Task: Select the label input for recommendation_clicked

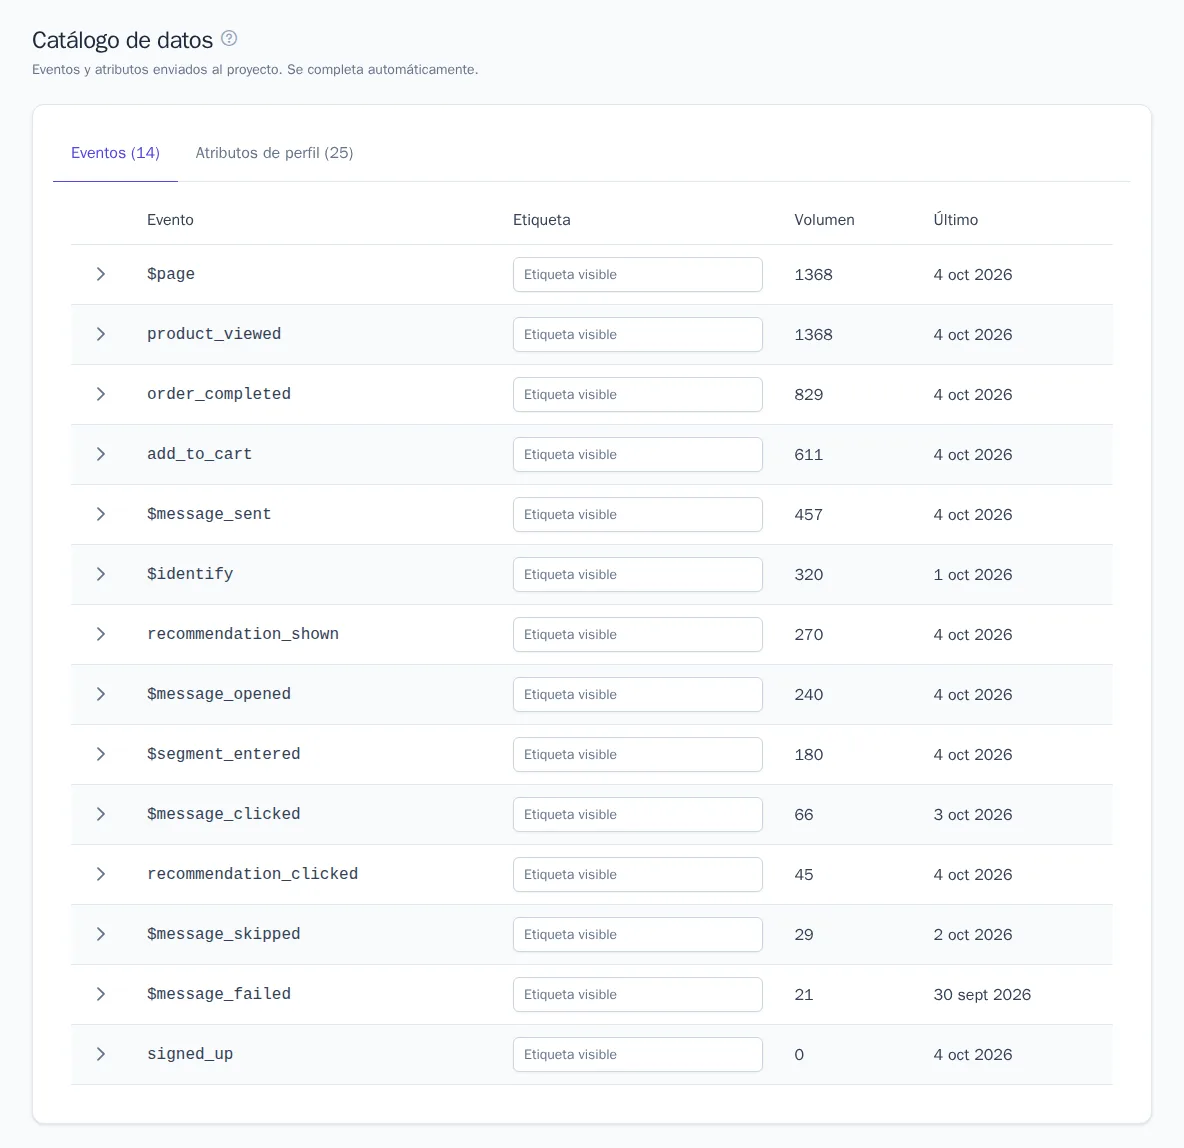Action: [x=637, y=875]
